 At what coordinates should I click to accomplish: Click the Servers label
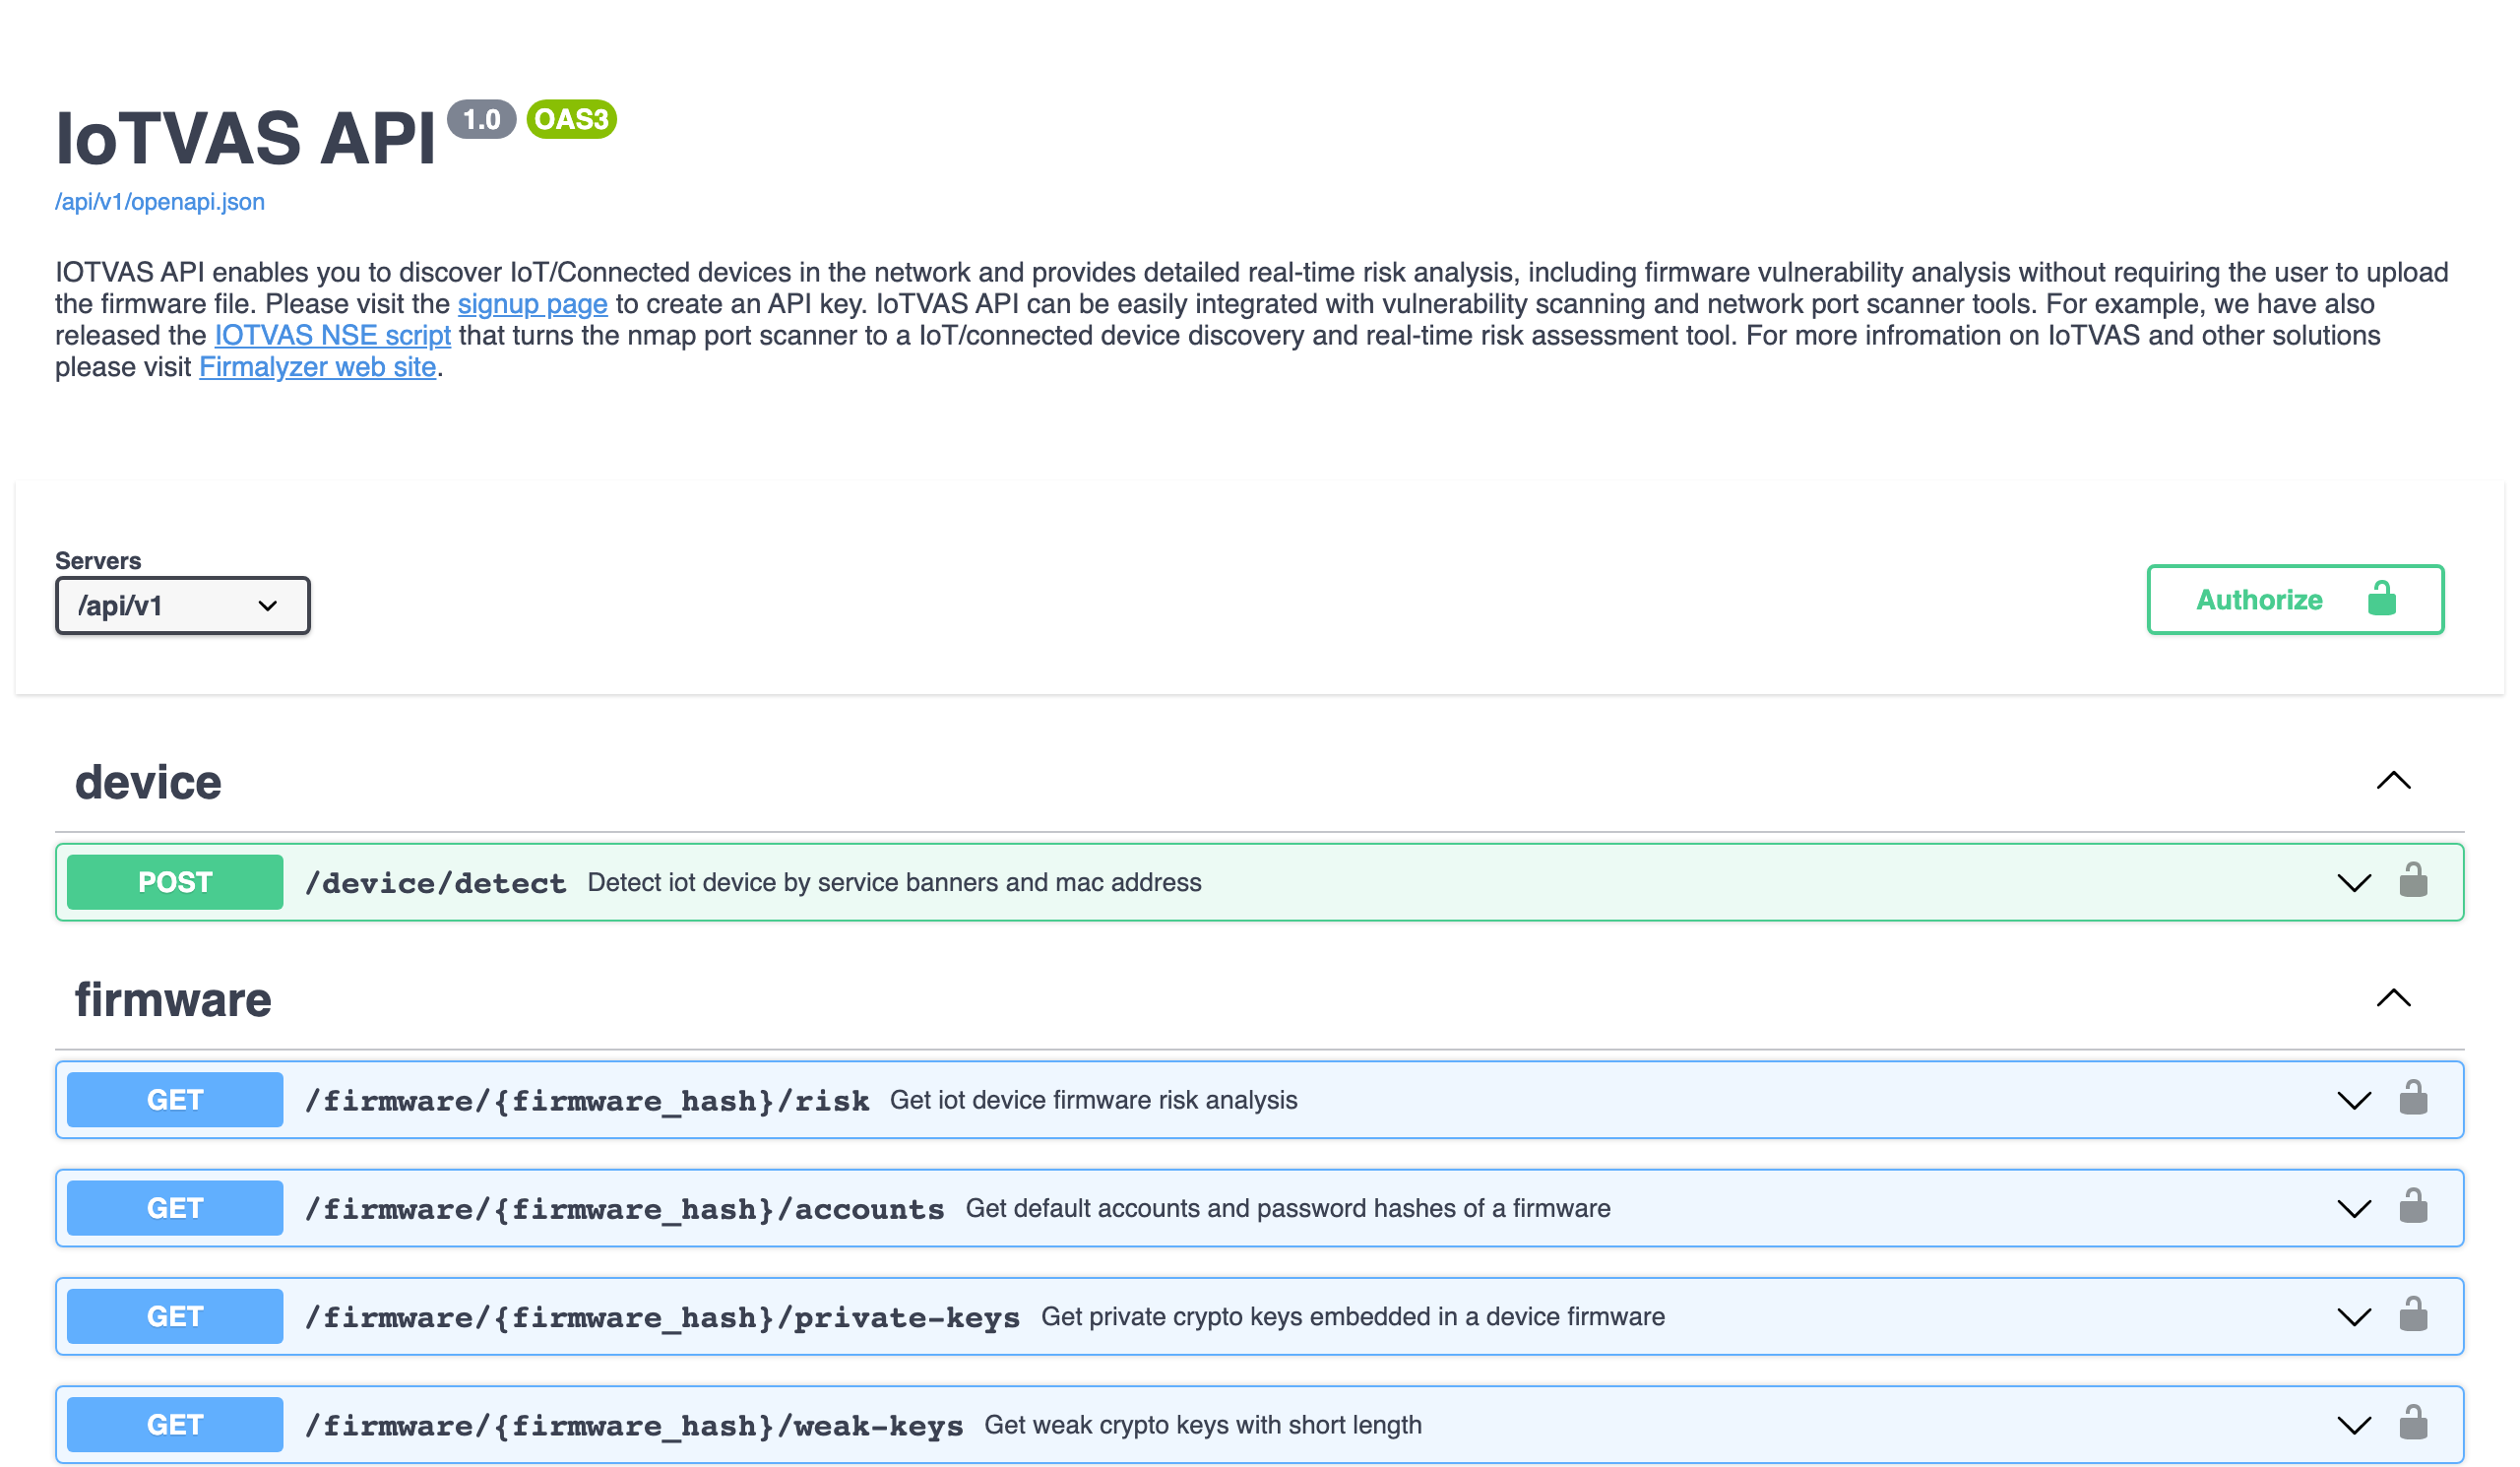pyautogui.click(x=98, y=561)
